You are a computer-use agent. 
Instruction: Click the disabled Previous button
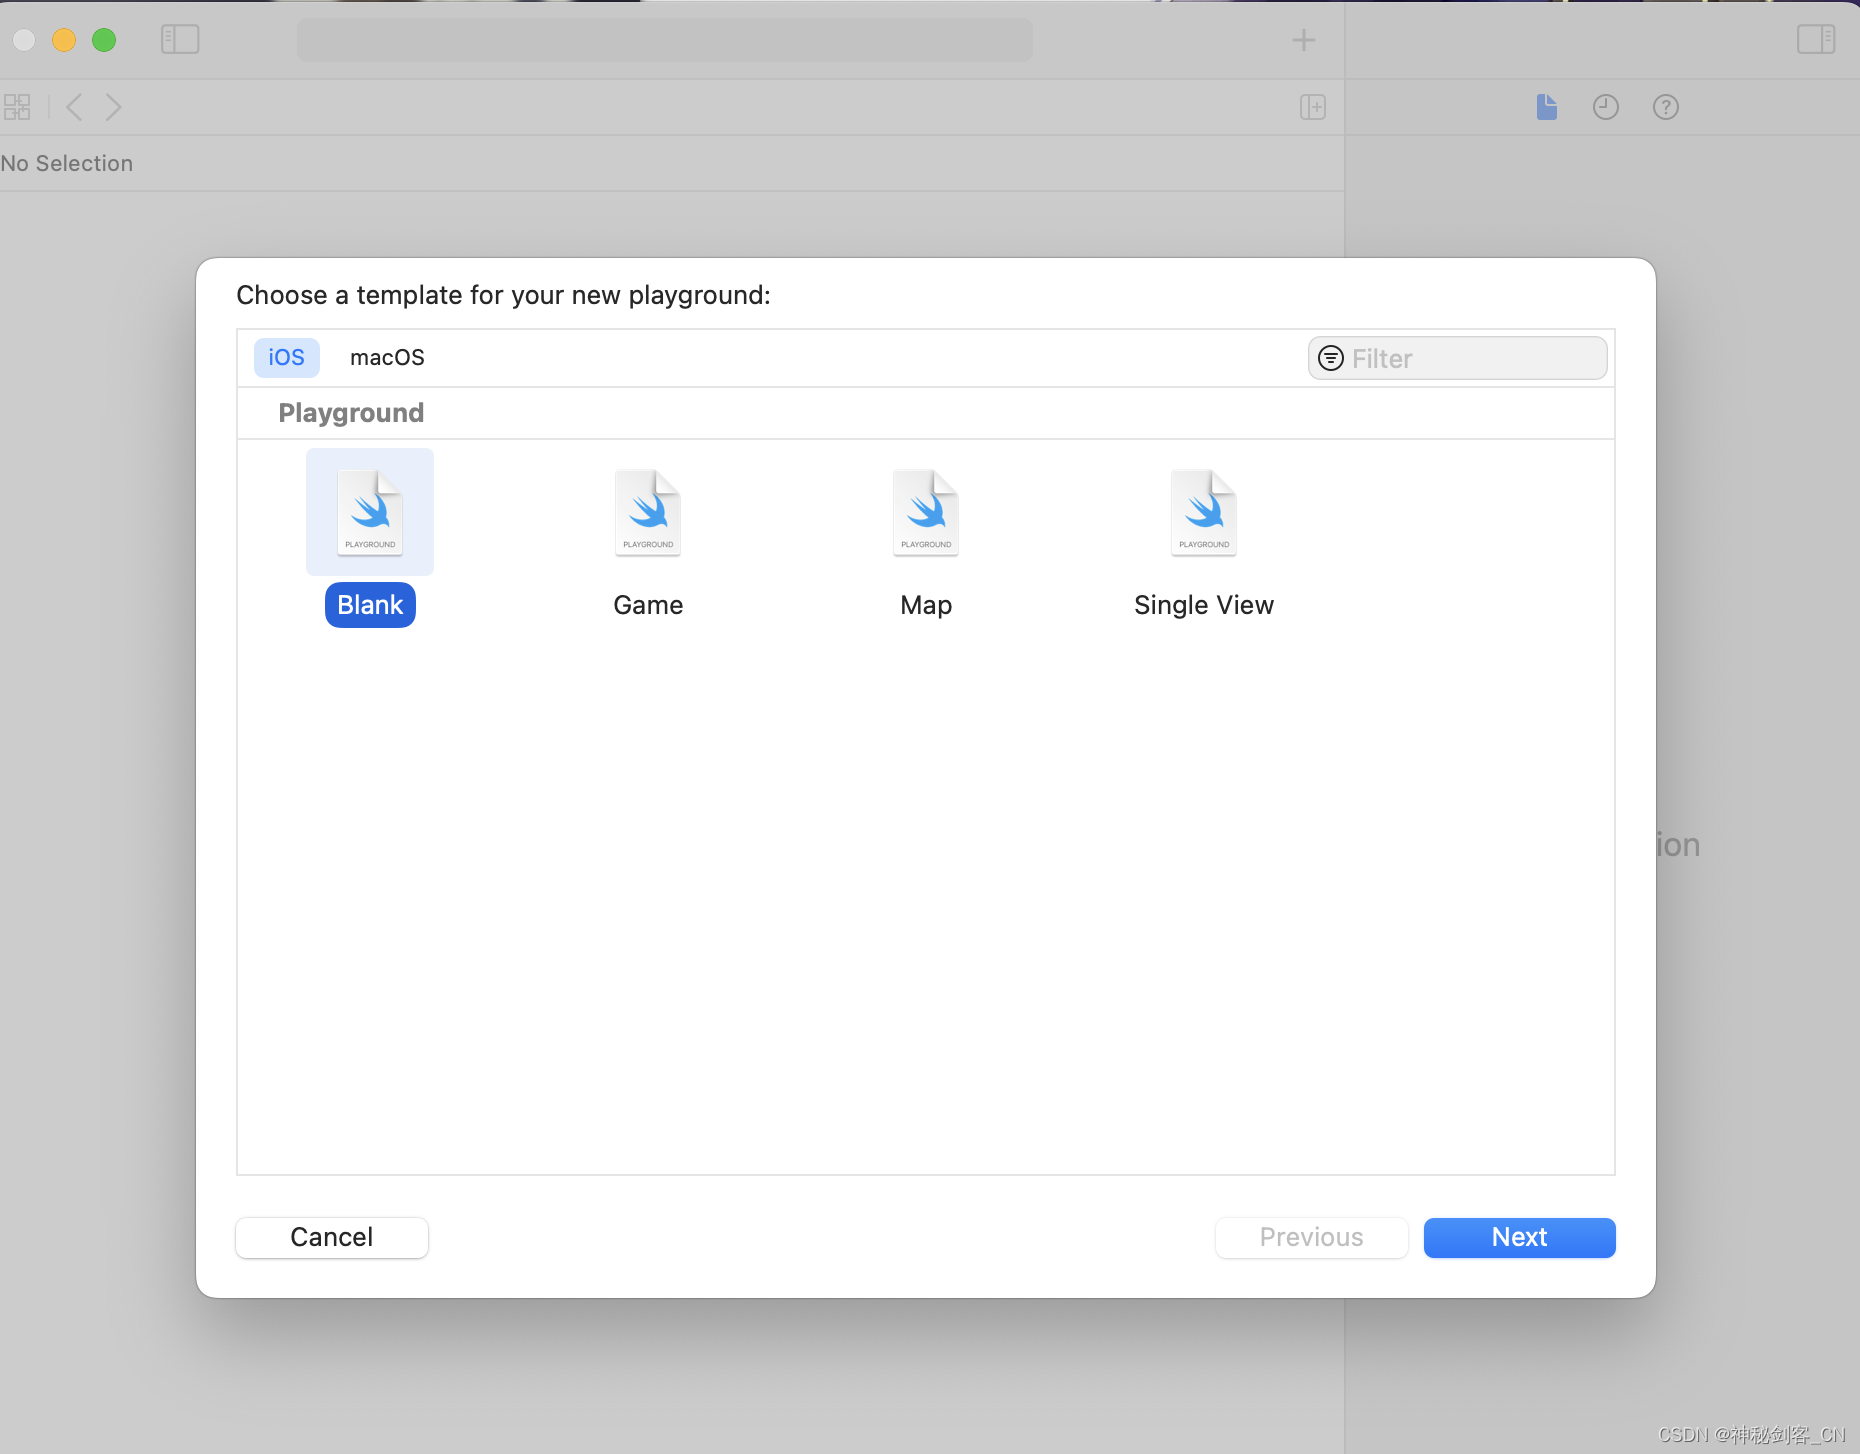1311,1237
